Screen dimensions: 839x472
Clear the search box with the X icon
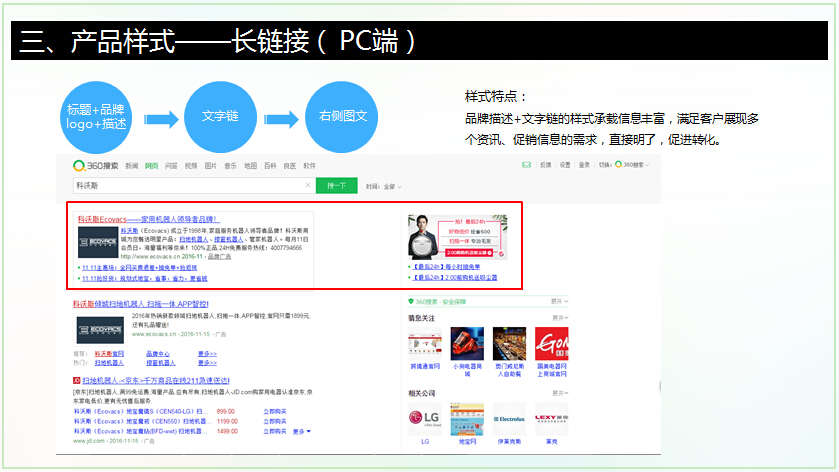tap(307, 186)
